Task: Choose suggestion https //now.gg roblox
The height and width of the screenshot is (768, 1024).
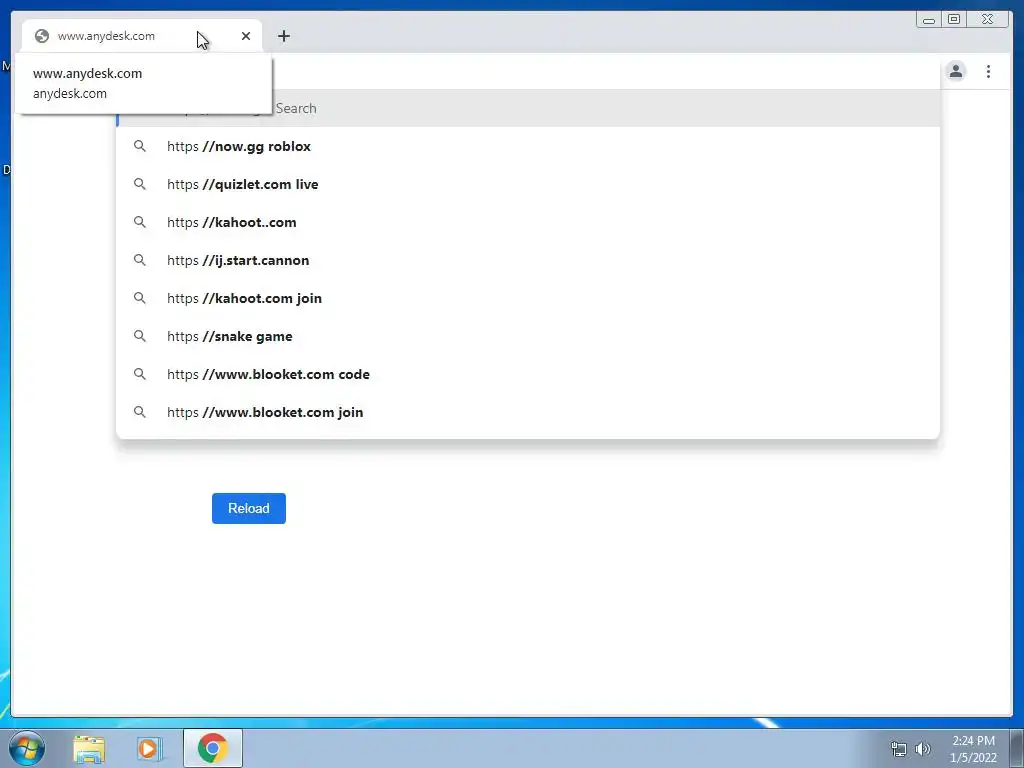Action: point(528,146)
